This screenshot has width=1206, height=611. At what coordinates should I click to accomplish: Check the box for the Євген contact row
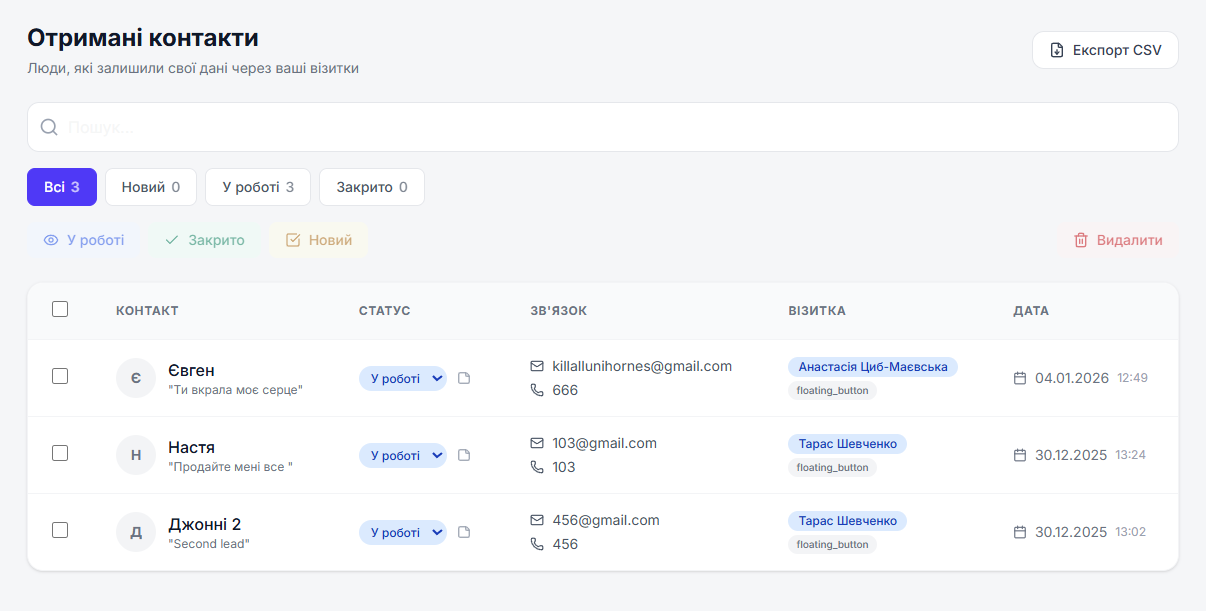tap(60, 376)
